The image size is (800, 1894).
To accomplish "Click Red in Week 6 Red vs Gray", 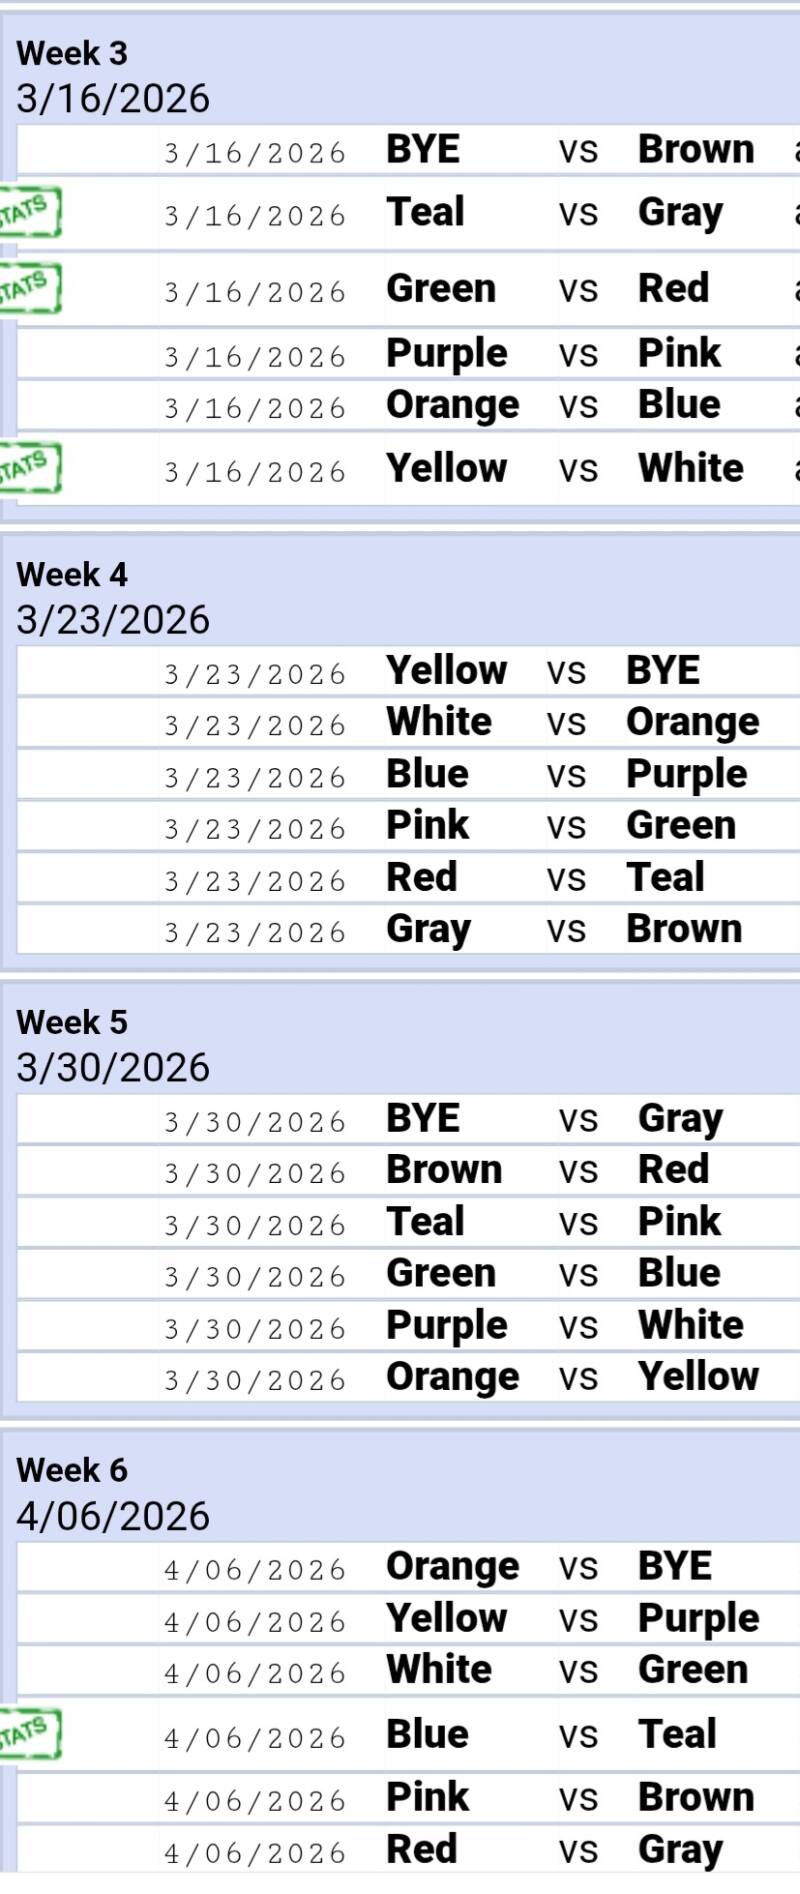I will click(422, 1849).
